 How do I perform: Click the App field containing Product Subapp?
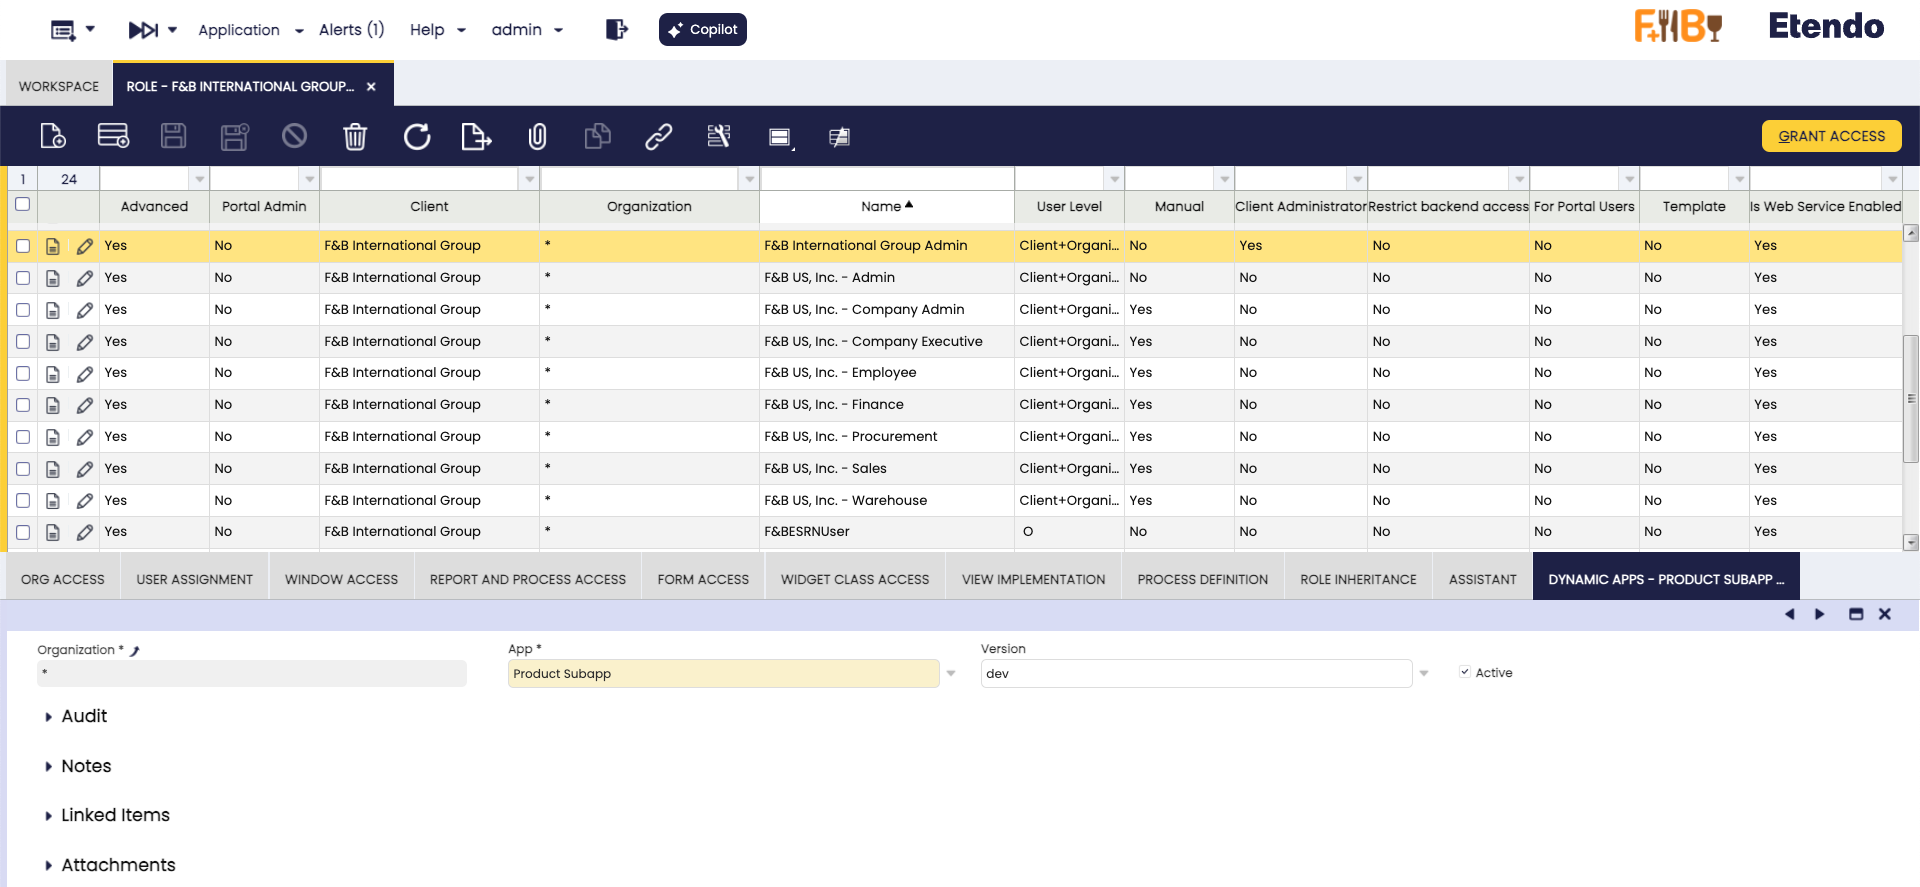coord(724,674)
